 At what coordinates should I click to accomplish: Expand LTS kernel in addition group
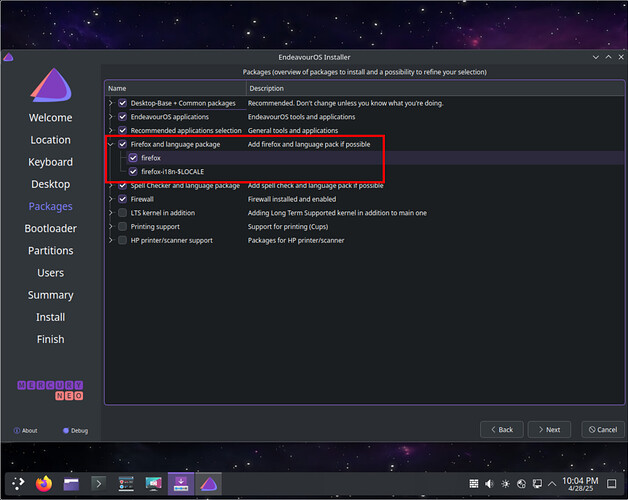[111, 213]
